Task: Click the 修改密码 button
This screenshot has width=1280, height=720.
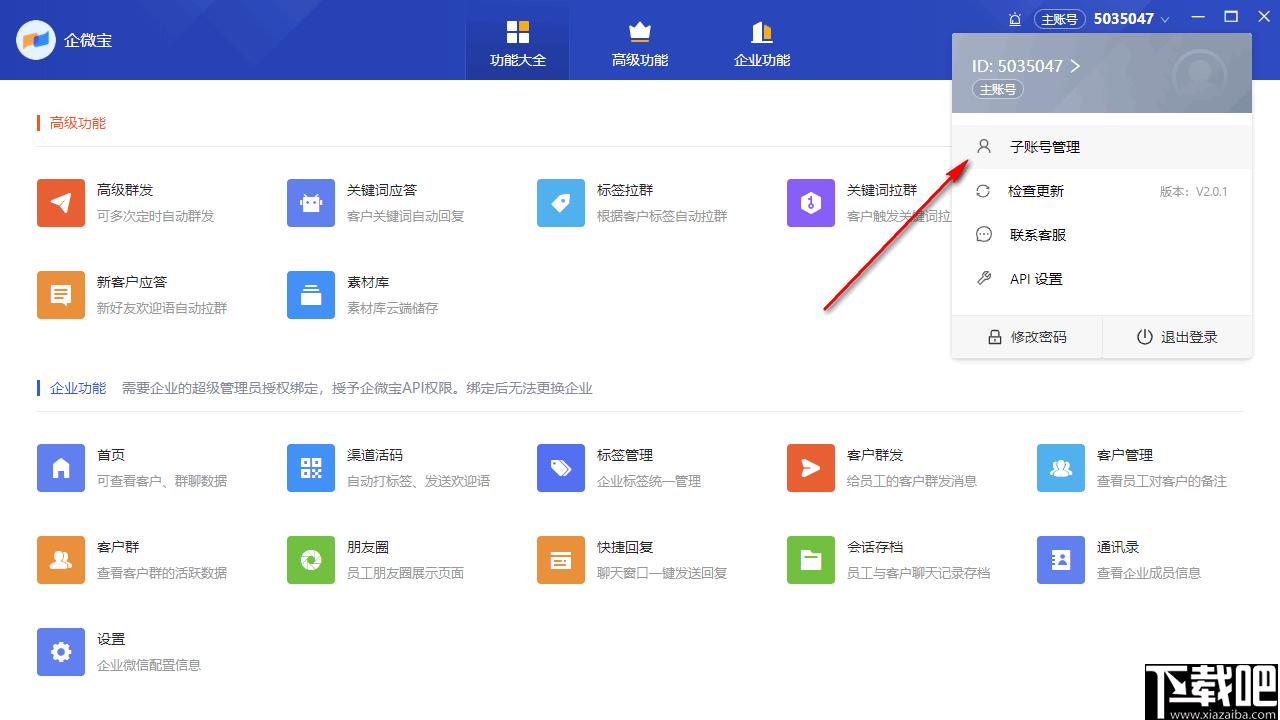Action: tap(1027, 337)
